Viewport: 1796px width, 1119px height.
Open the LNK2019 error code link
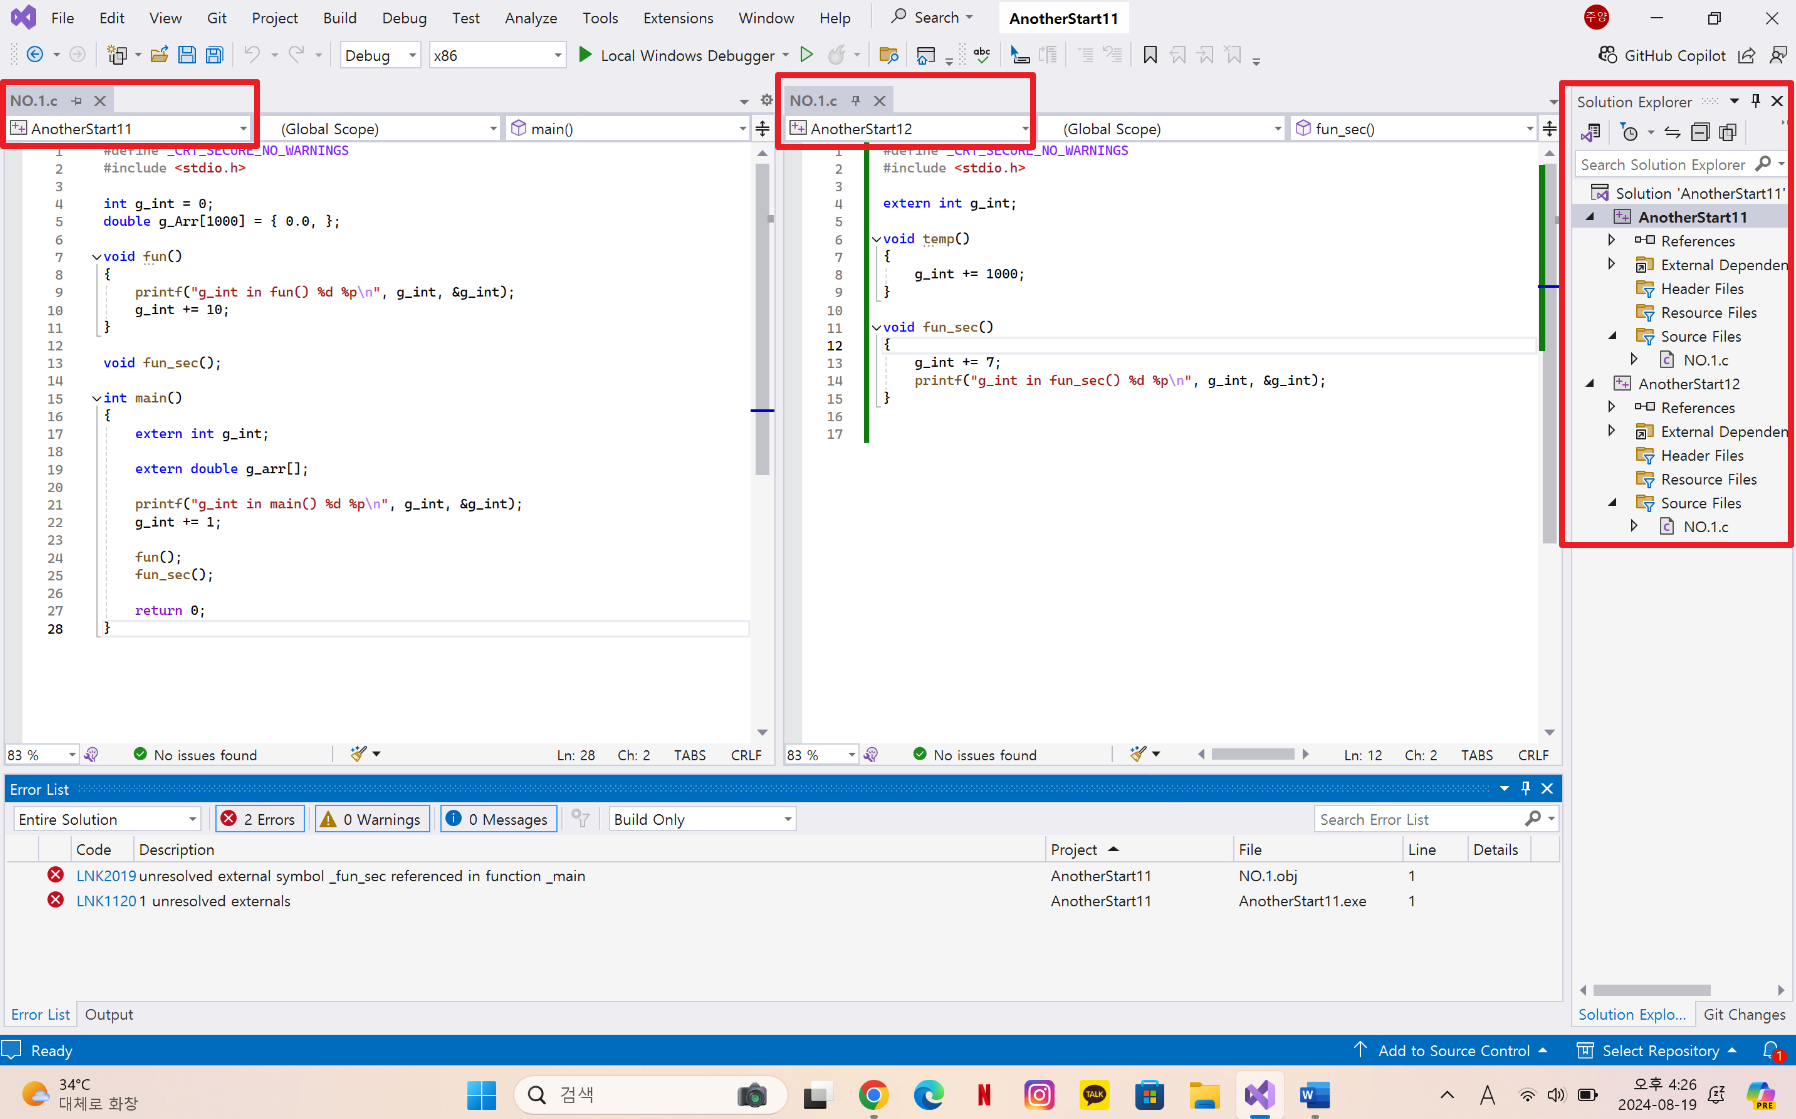106,875
